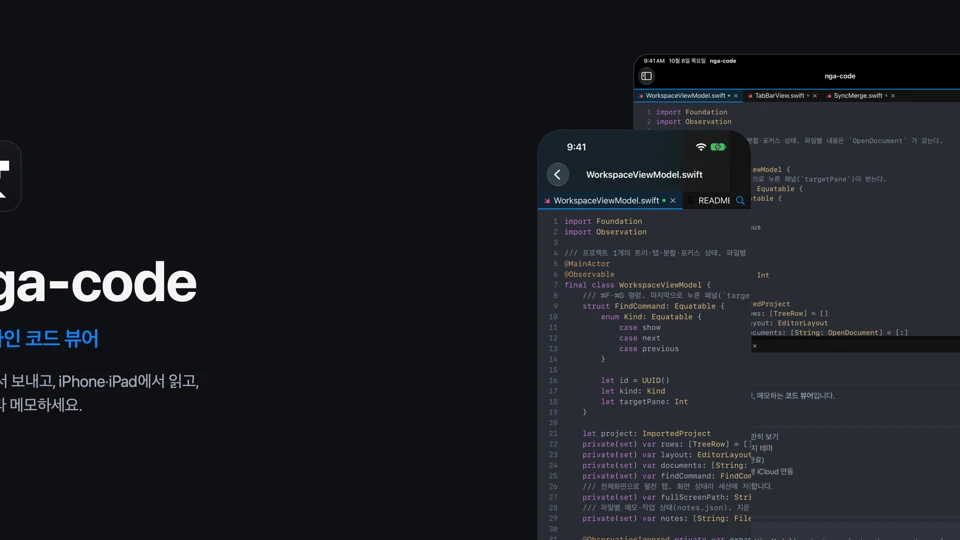The image size is (960, 540).
Task: Close the lower split pane tab on iPad
Action: (x=754, y=346)
